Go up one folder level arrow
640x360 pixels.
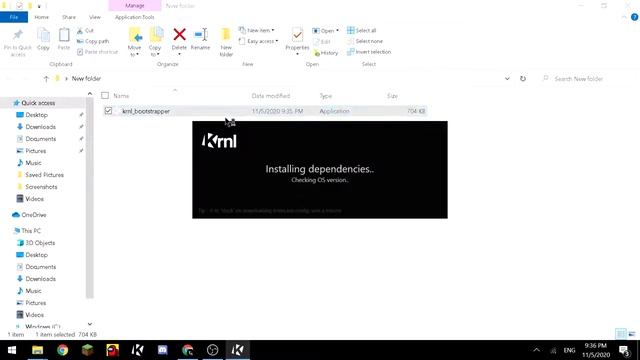click(x=46, y=79)
